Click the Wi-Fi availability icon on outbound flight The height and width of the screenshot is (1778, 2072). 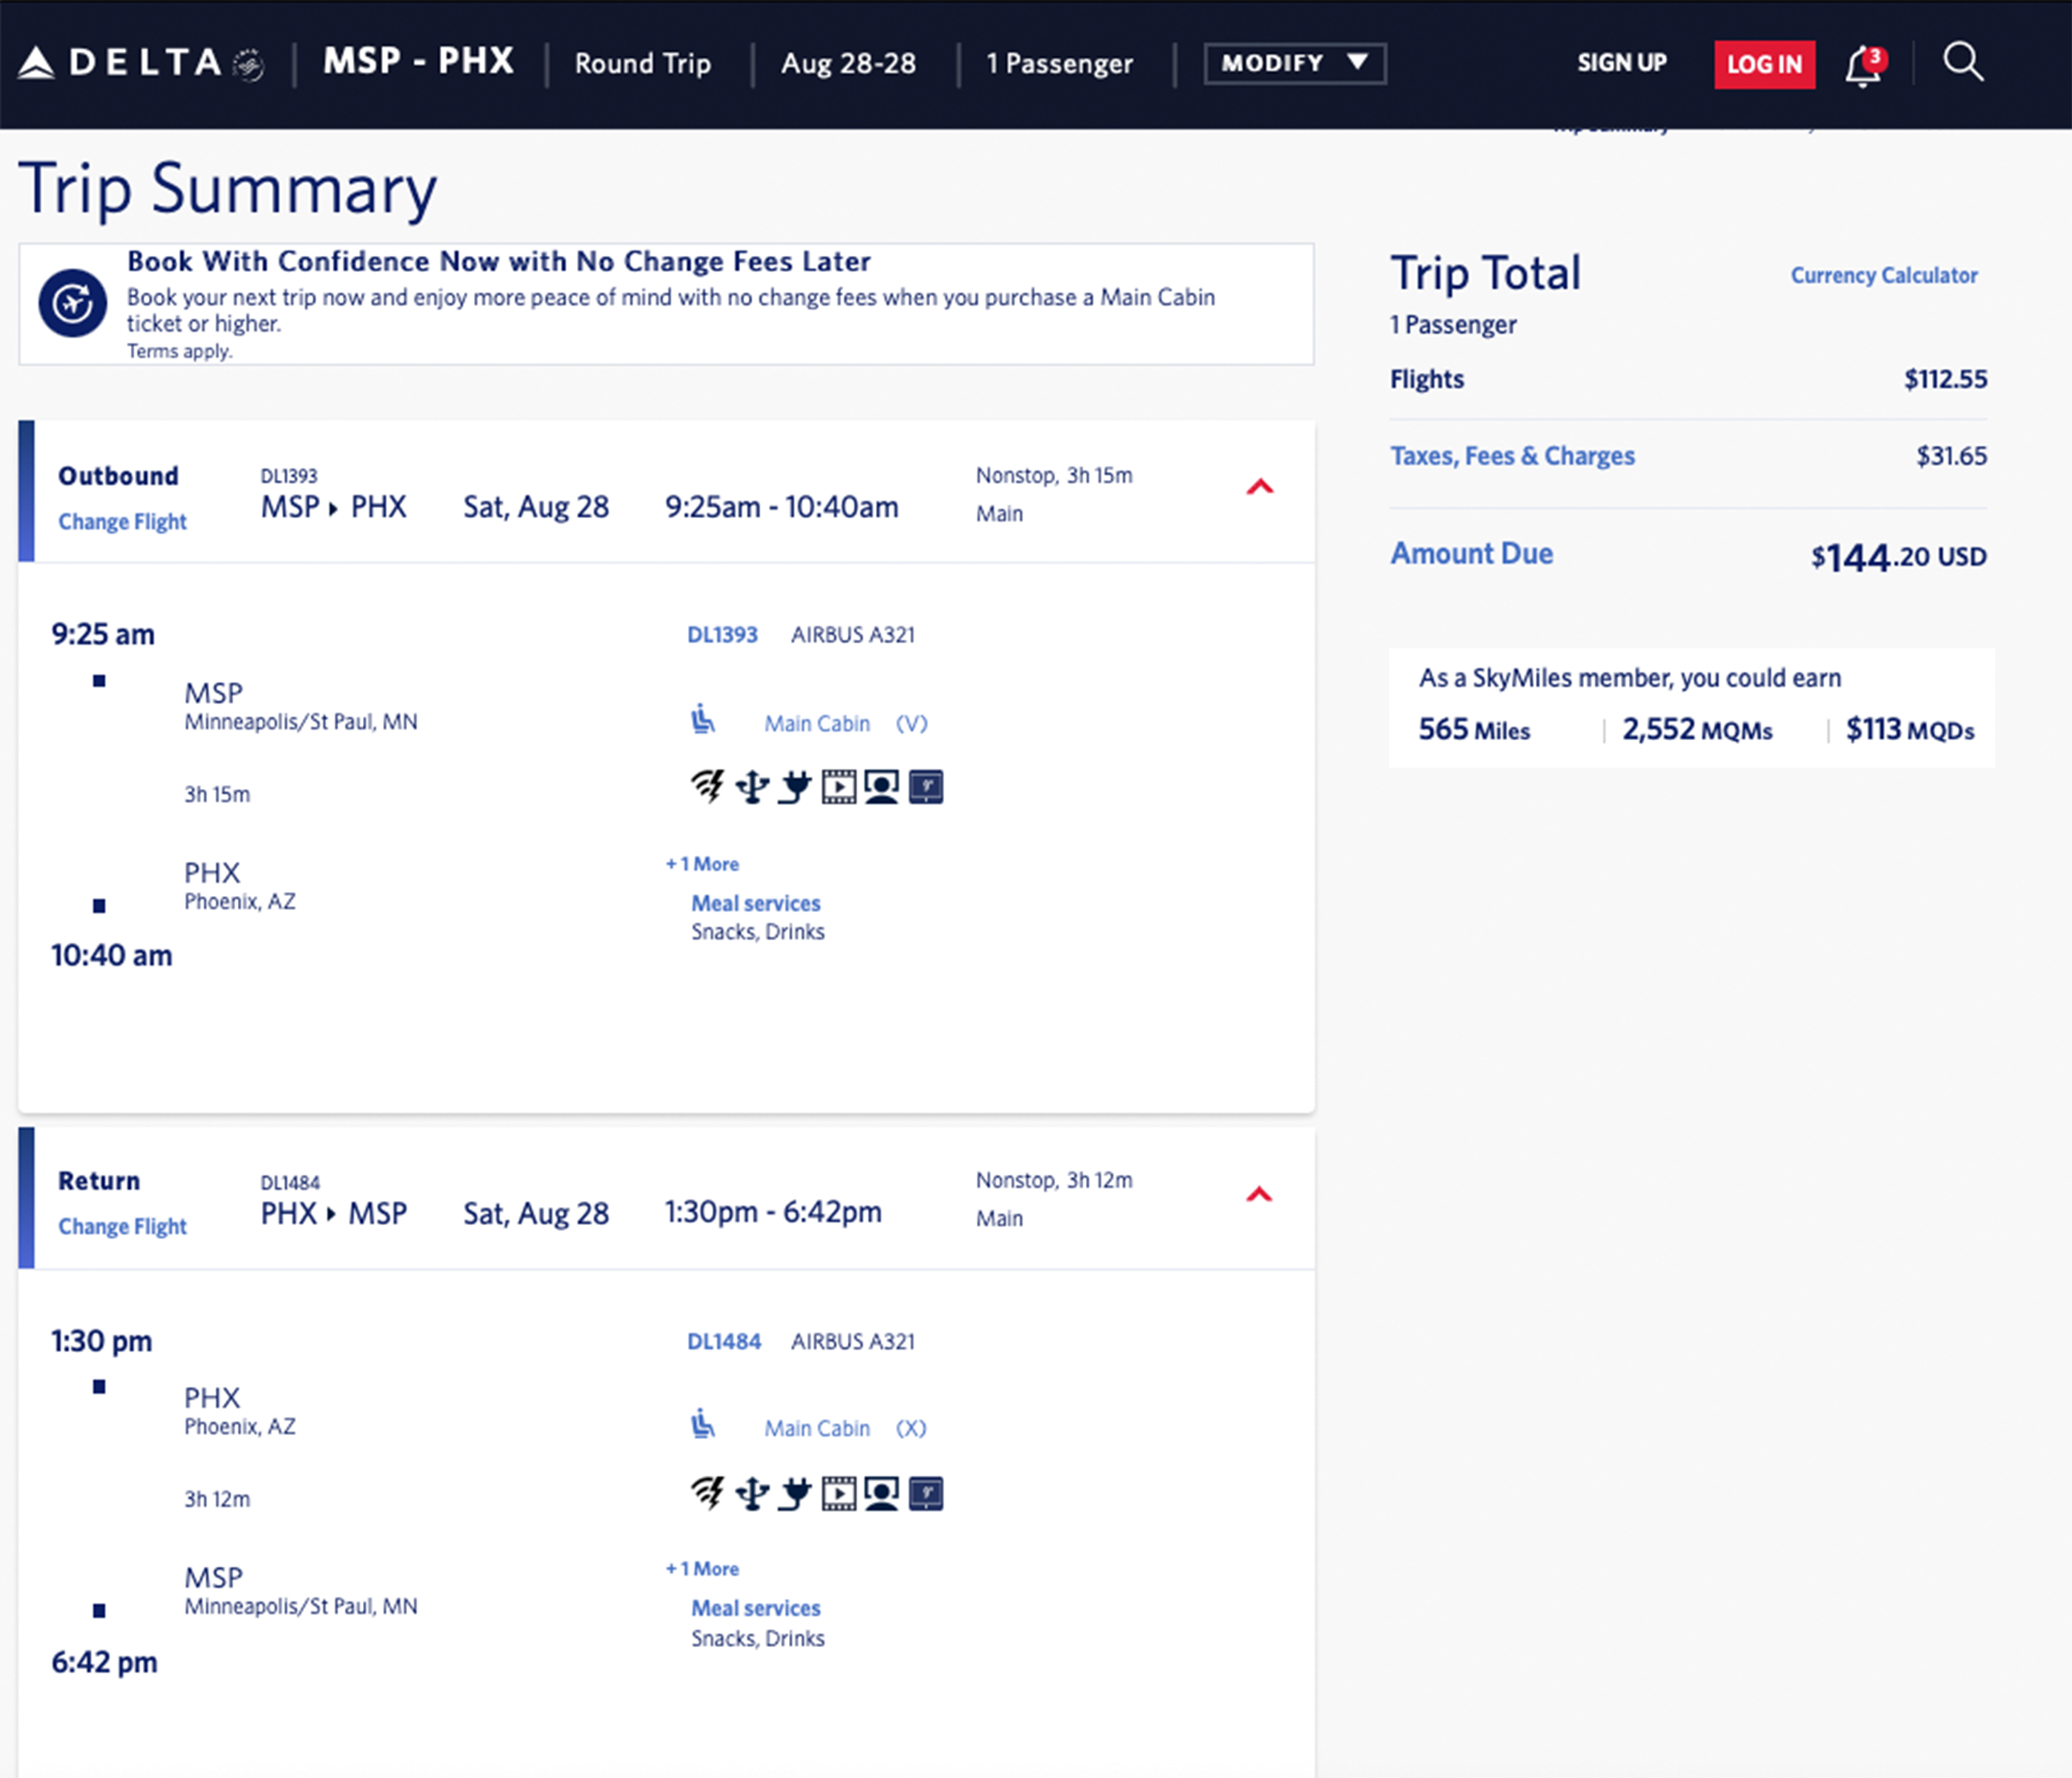(x=709, y=787)
